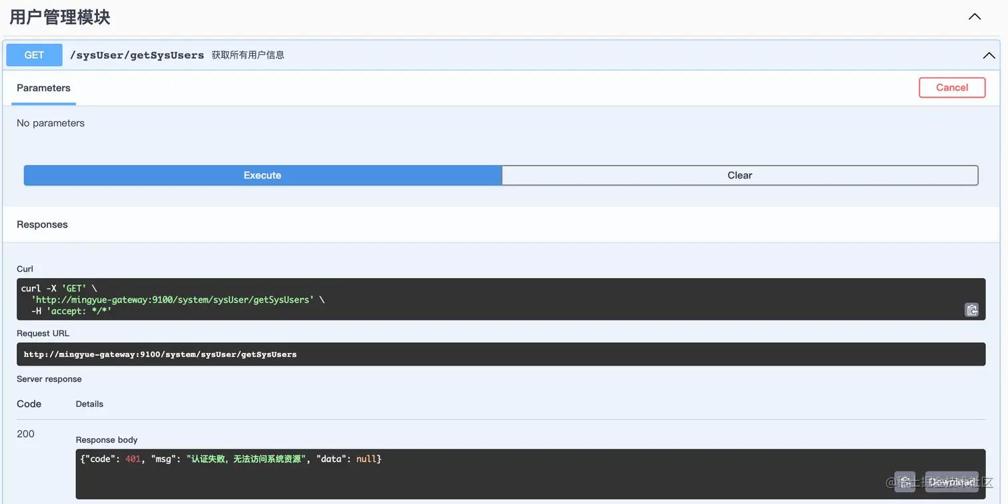Clear the response results
Screen dimensions: 1008x504
pos(740,175)
